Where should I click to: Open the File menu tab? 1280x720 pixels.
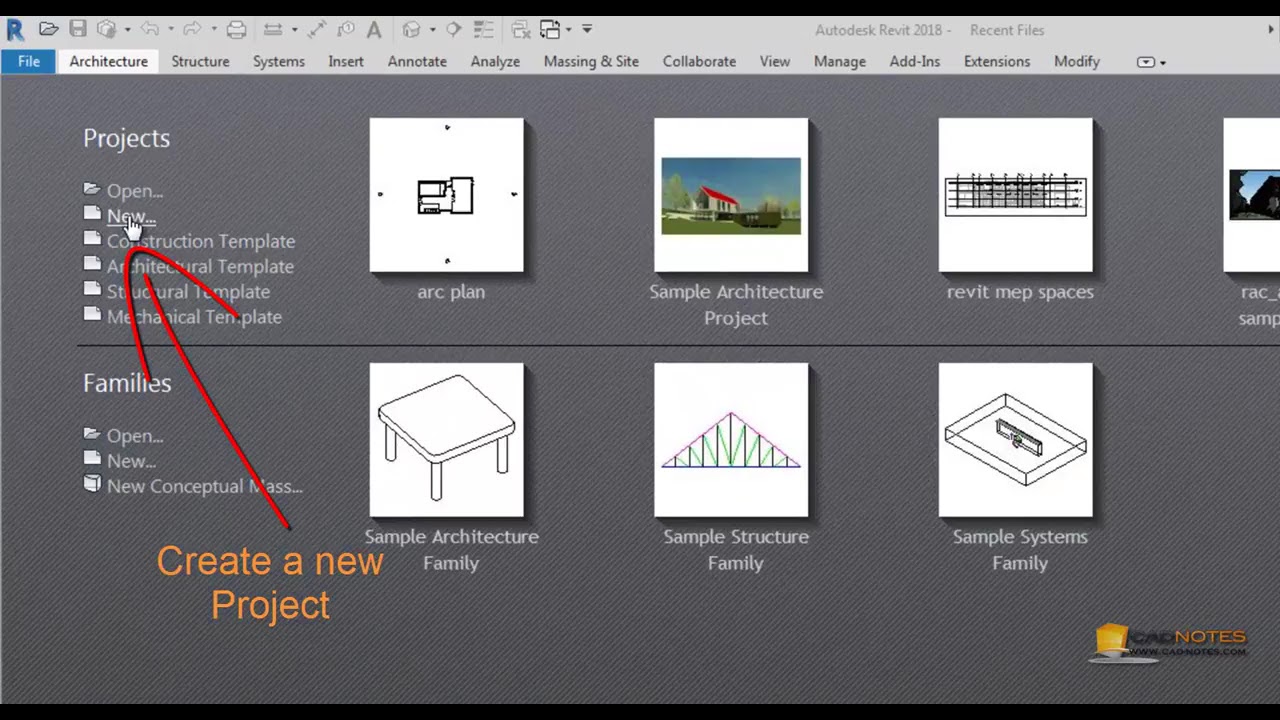click(29, 61)
